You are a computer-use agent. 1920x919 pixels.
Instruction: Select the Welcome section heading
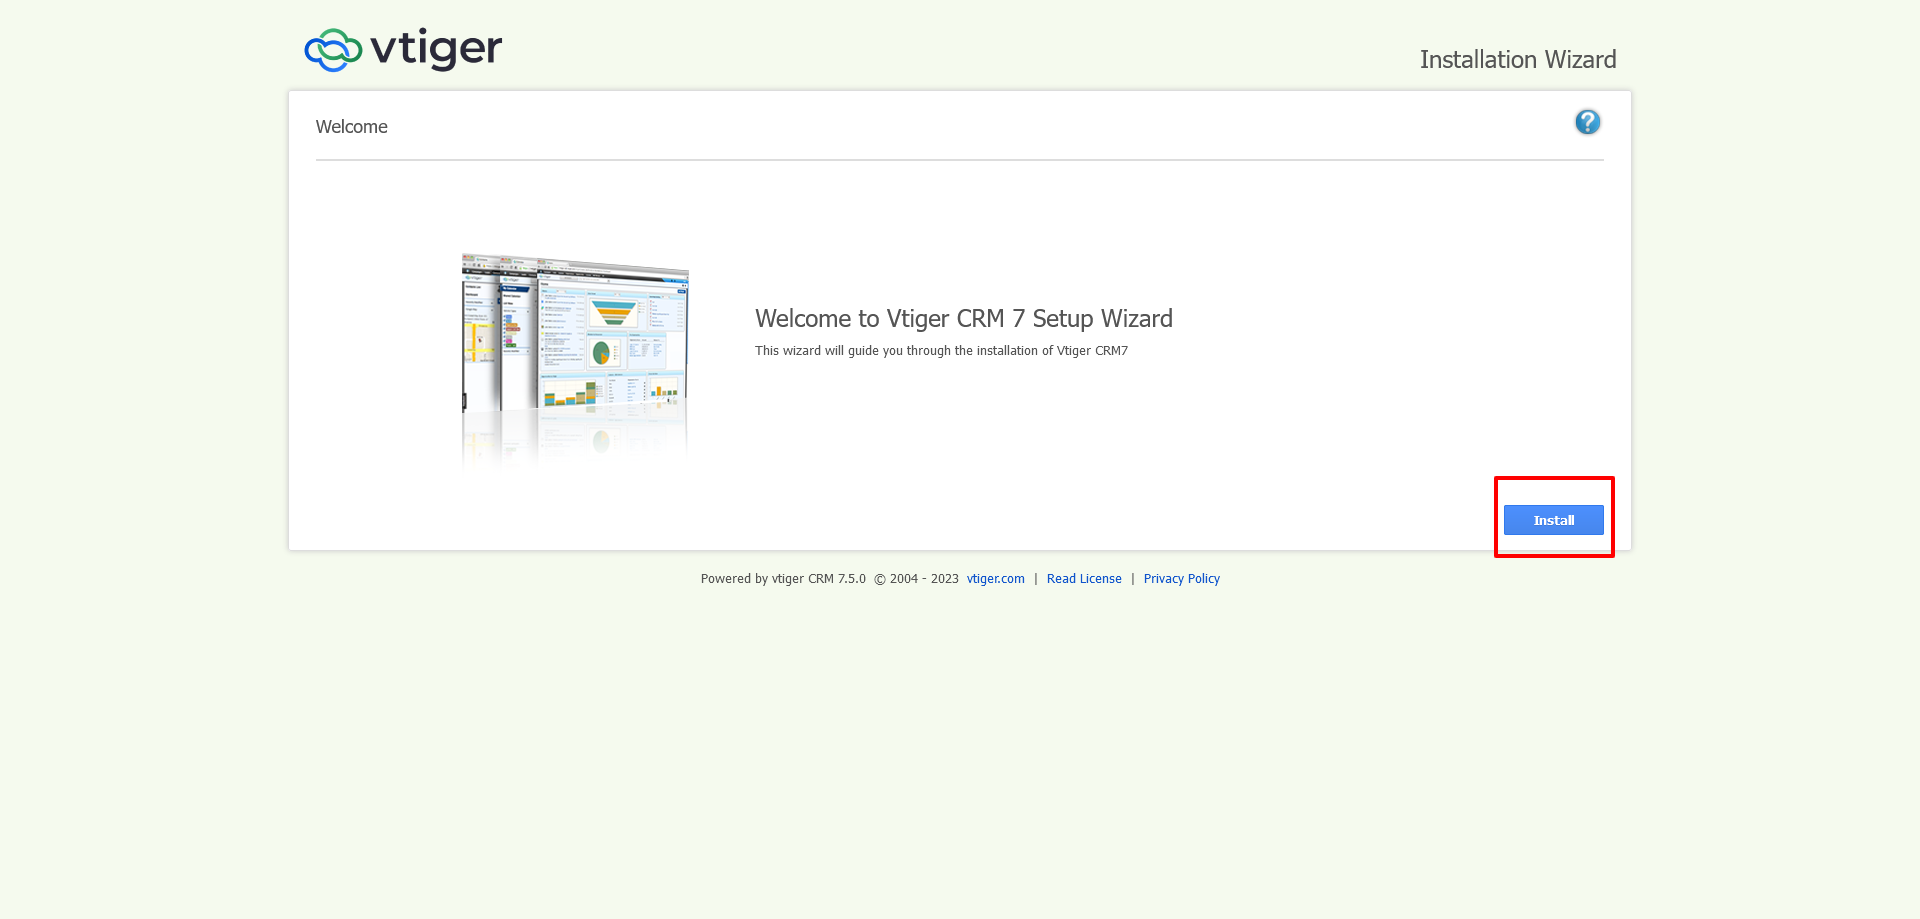point(351,126)
